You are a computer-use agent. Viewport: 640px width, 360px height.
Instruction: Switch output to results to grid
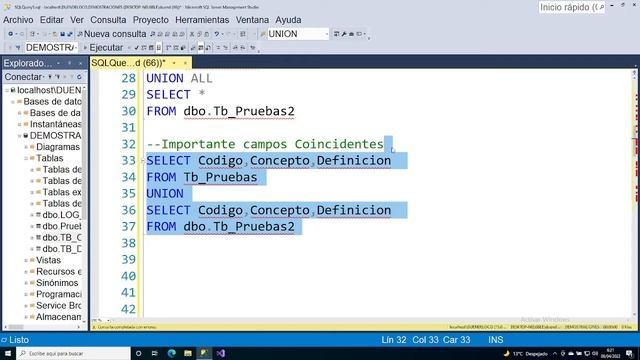point(200,48)
